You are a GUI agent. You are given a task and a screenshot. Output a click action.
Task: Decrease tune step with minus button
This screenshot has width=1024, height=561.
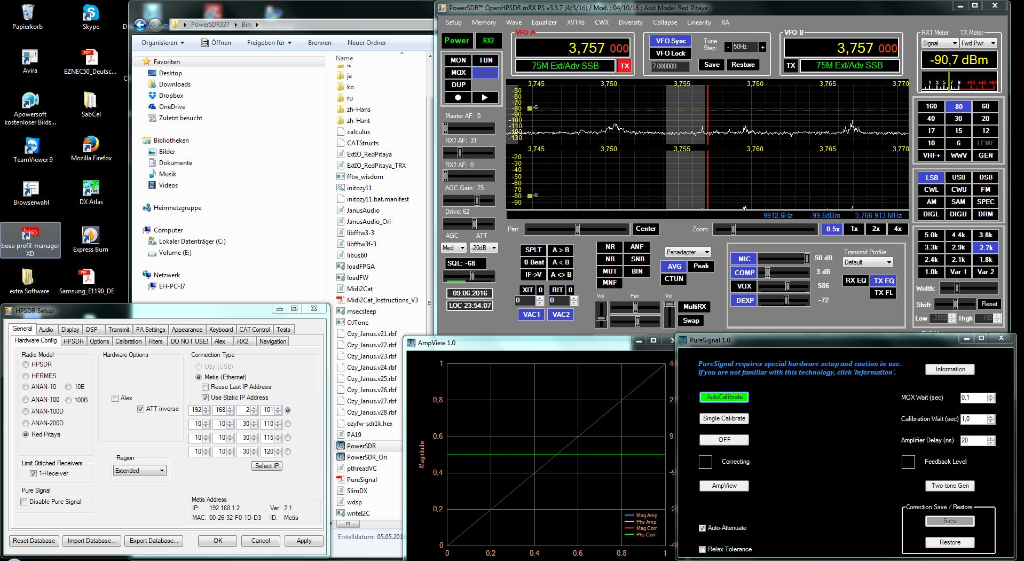(x=728, y=47)
